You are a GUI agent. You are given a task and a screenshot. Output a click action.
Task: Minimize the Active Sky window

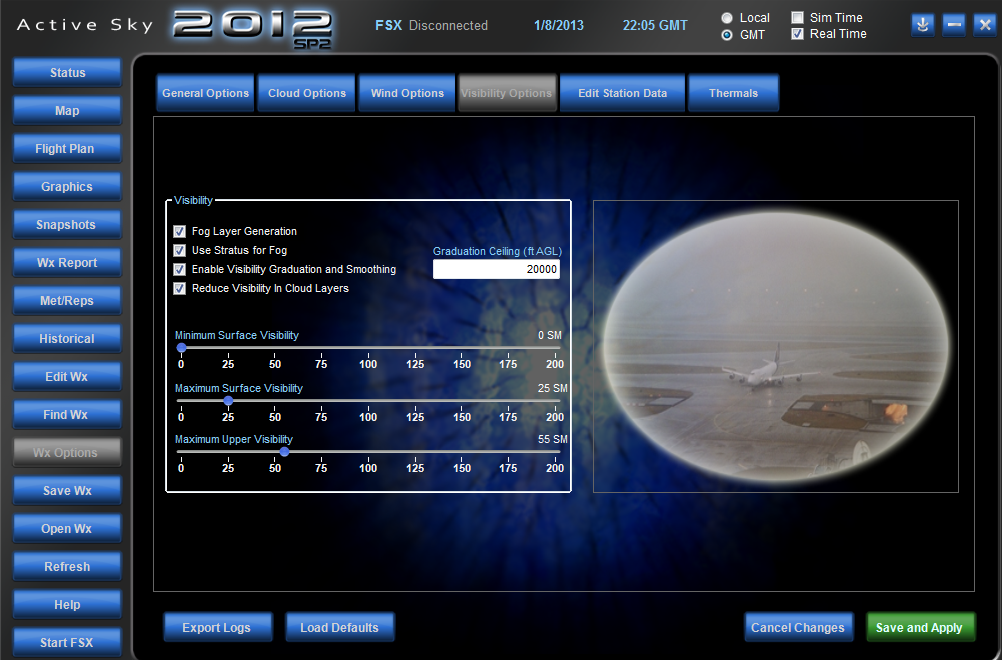coord(953,25)
